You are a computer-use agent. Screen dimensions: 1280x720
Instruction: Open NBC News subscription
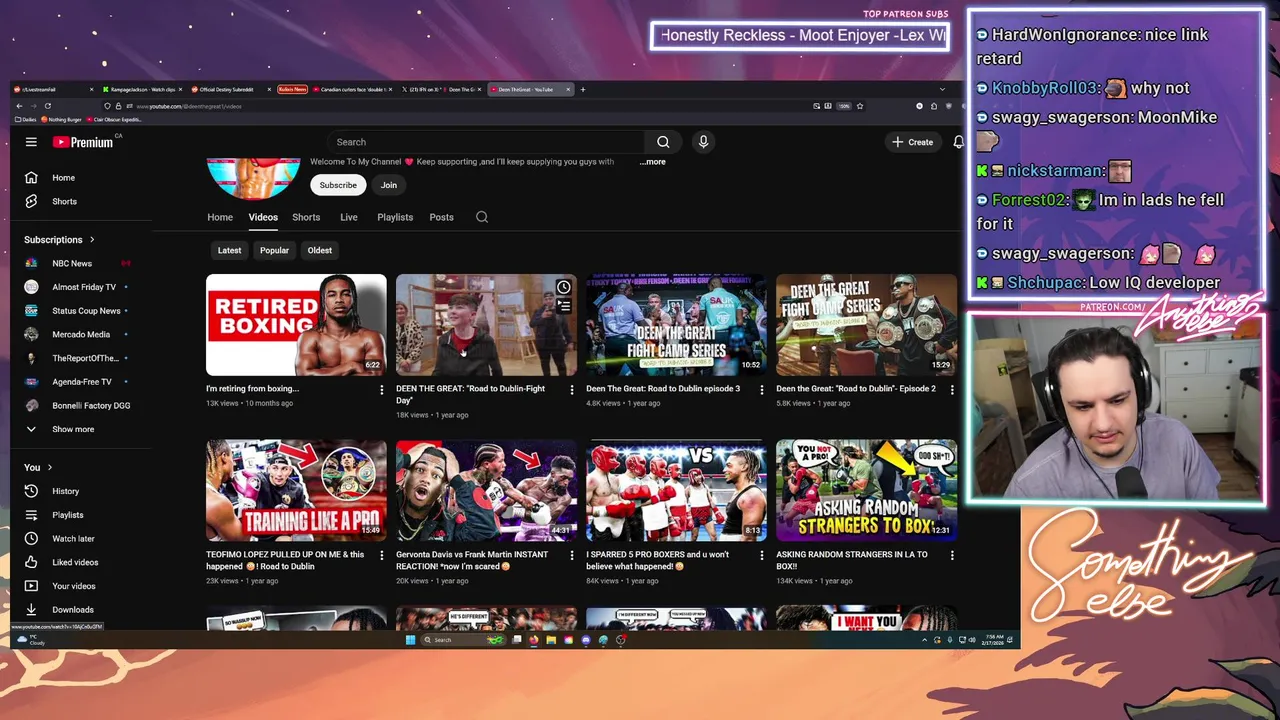[x=72, y=263]
